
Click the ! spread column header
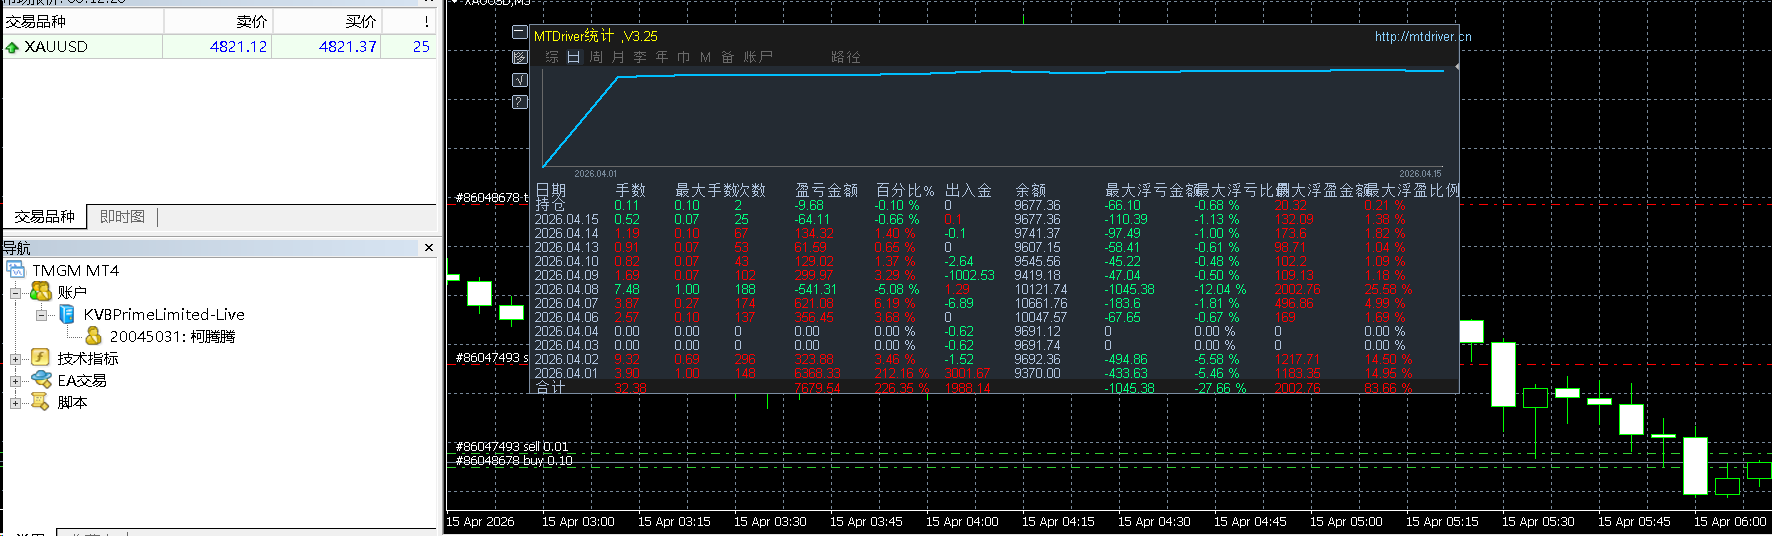pyautogui.click(x=409, y=21)
